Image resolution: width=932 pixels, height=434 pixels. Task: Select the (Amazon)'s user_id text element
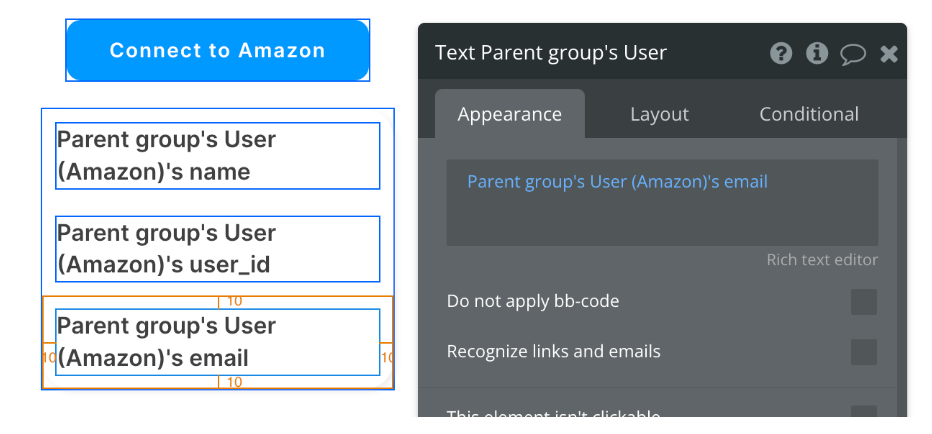[x=218, y=249]
